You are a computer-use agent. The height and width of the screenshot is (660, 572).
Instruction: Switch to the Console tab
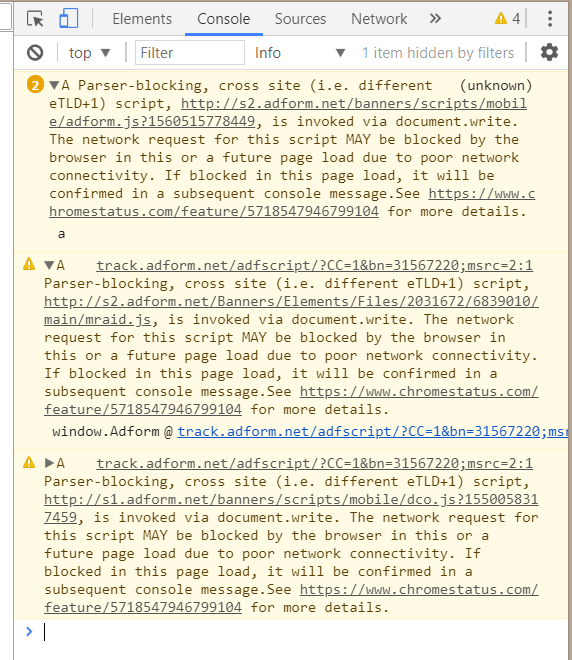223,19
